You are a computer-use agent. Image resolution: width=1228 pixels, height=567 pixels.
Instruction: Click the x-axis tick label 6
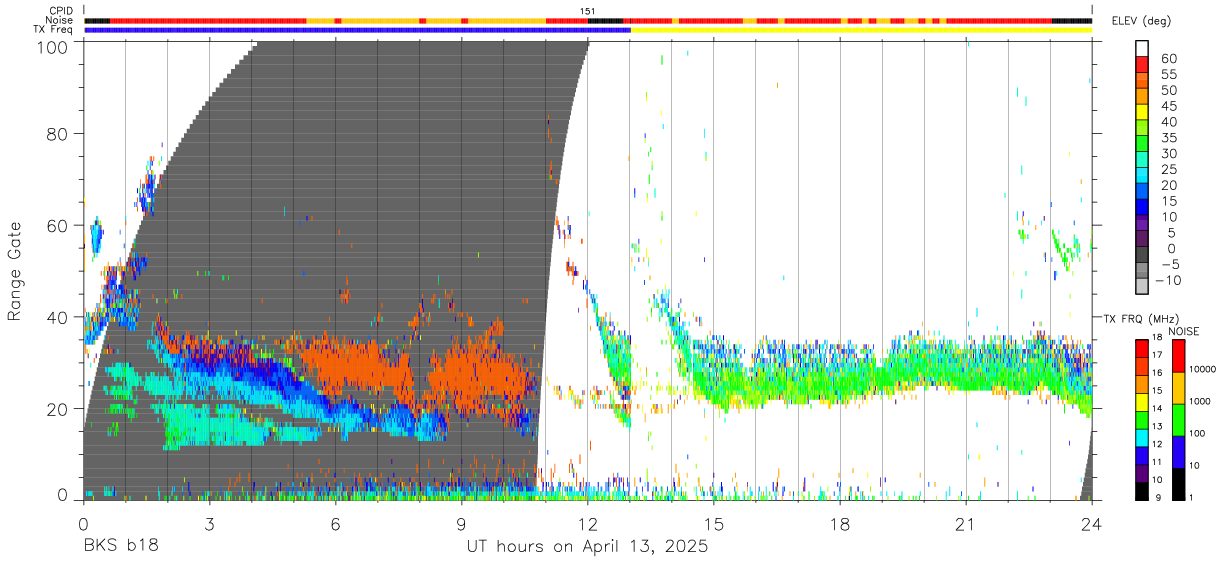[335, 524]
